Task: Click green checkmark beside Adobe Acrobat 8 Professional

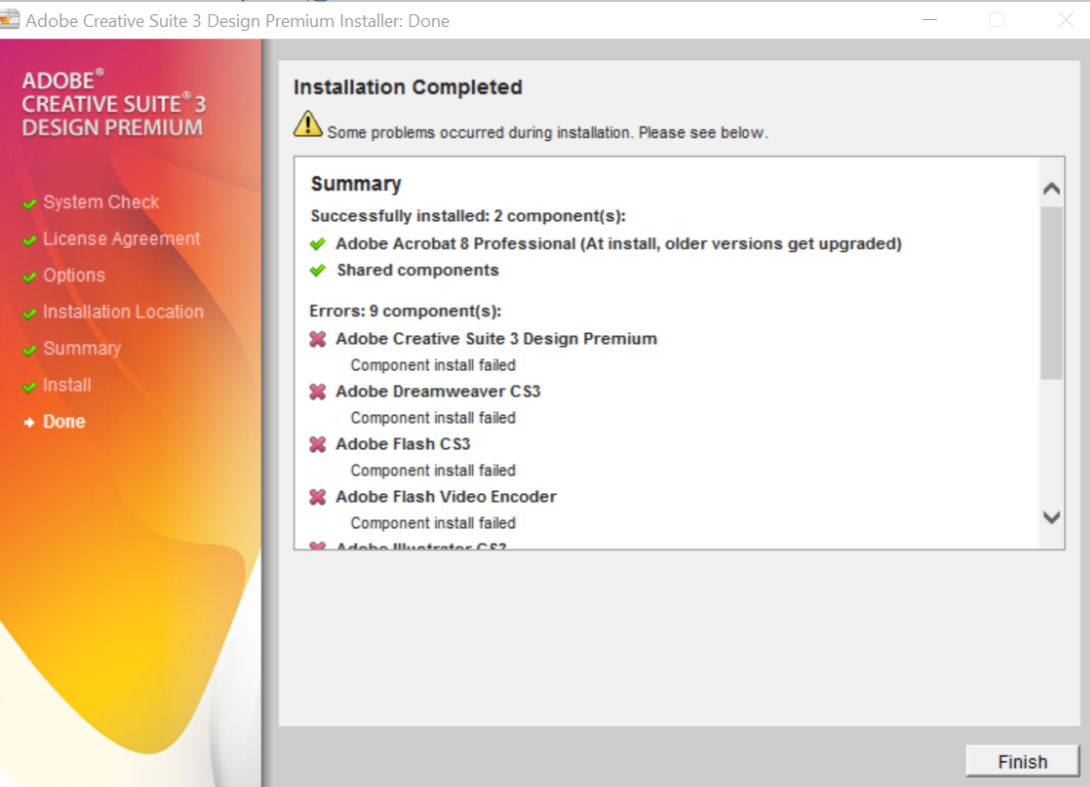Action: click(x=318, y=244)
